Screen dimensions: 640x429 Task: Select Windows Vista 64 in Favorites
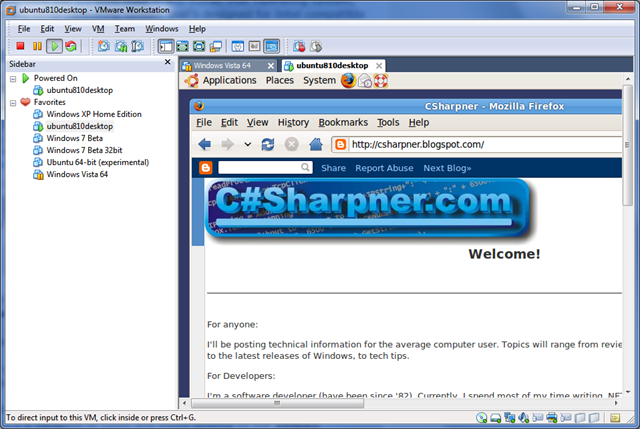[x=77, y=174]
